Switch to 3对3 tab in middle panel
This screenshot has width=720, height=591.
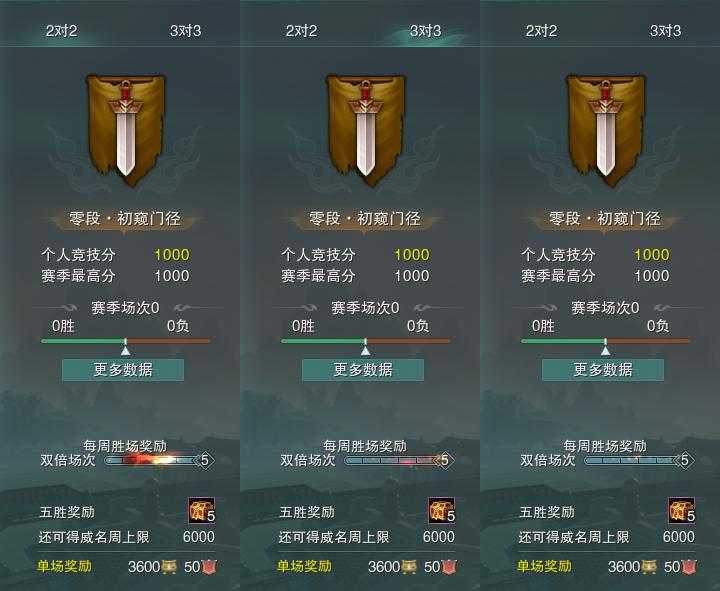[x=426, y=31]
